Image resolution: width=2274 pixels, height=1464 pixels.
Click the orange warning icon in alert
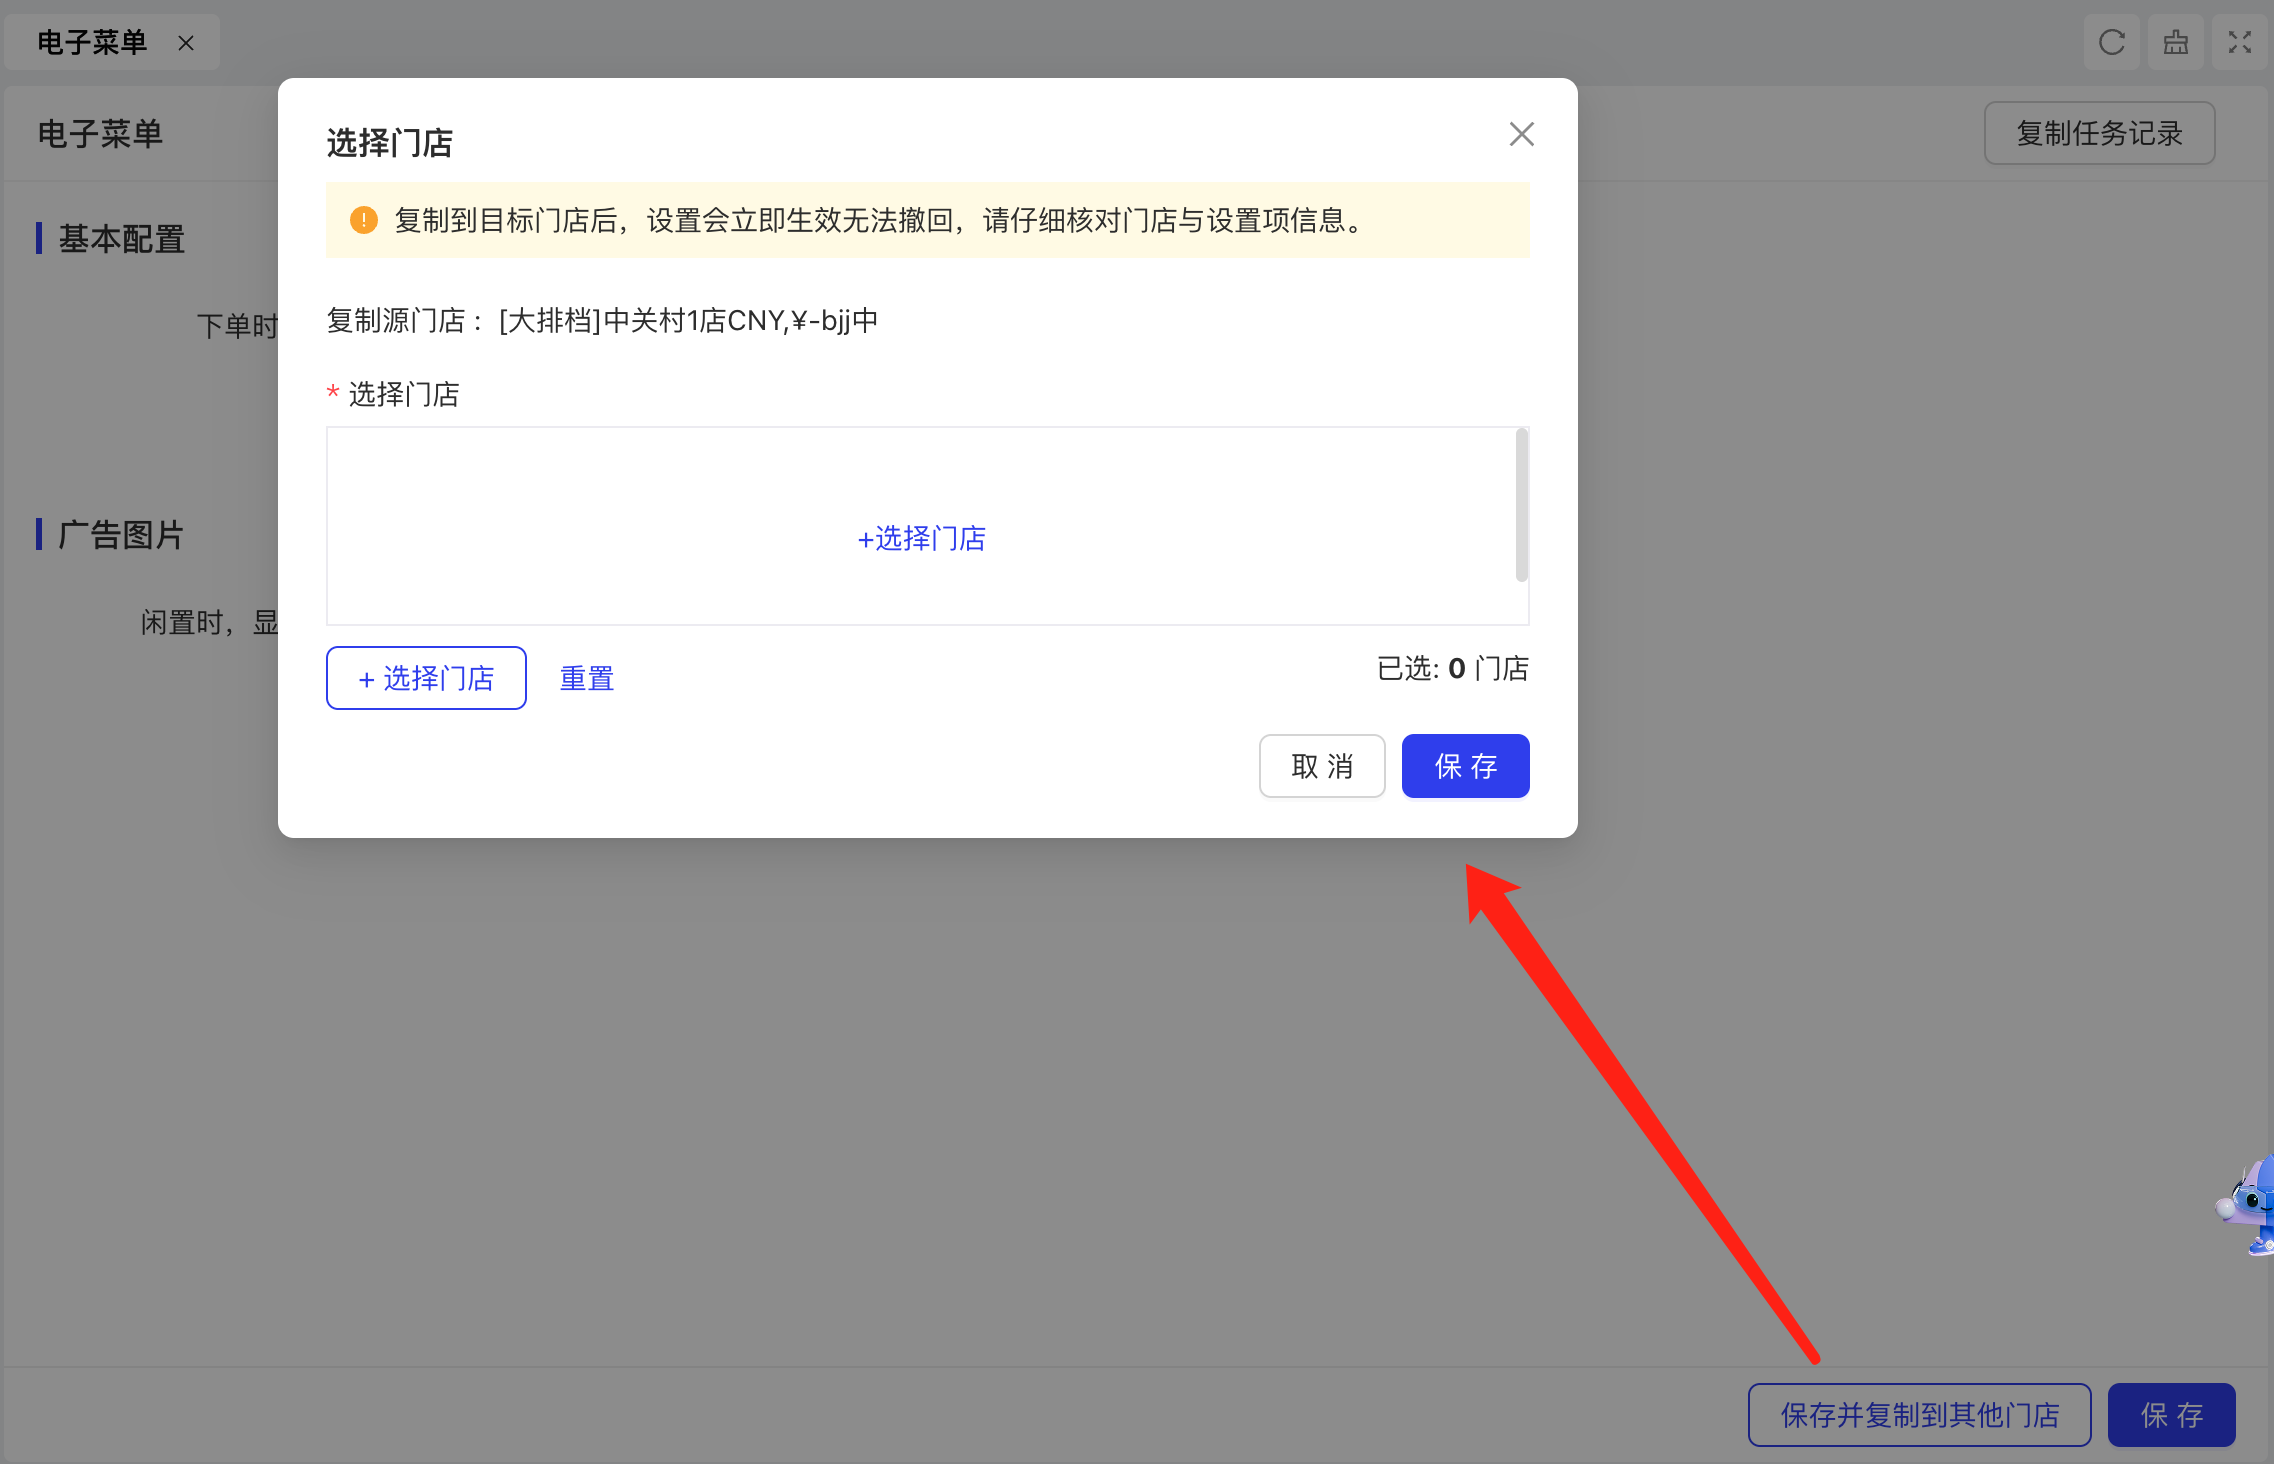point(363,220)
